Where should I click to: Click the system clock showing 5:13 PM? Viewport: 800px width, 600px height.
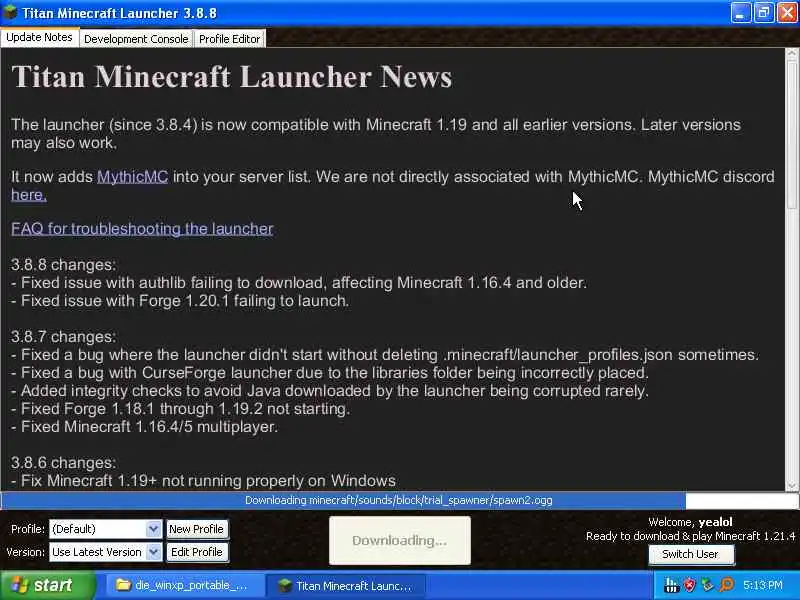pos(762,585)
